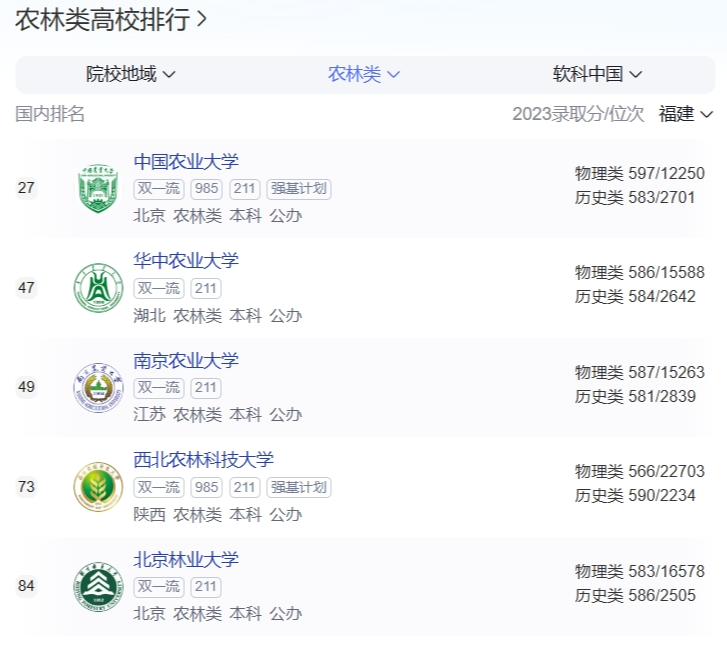
Task: Open the 南京农业大学 link
Action: point(186,360)
